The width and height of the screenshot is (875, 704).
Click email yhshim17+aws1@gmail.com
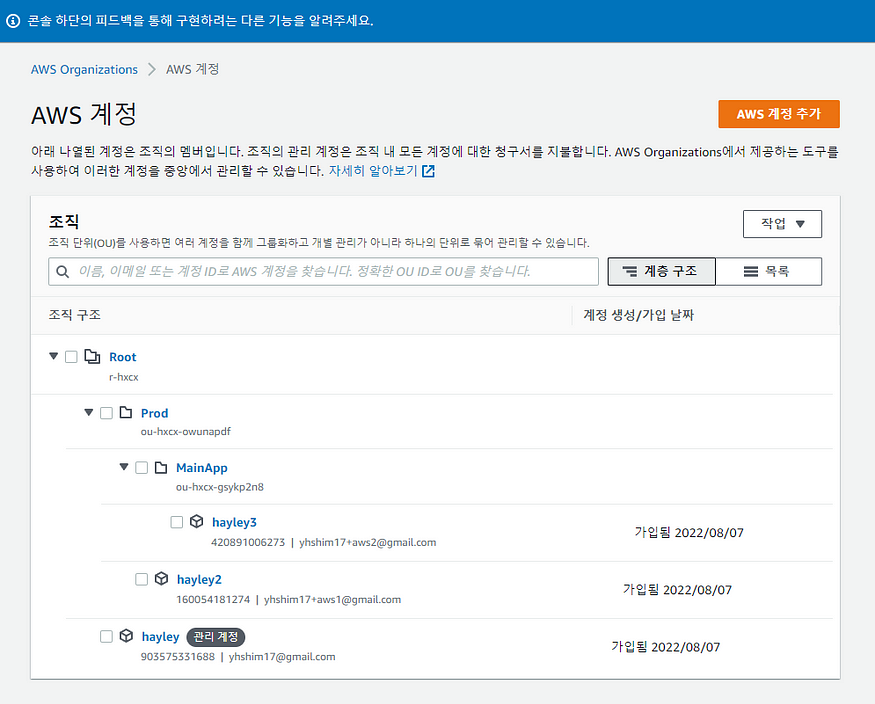pyautogui.click(x=333, y=600)
